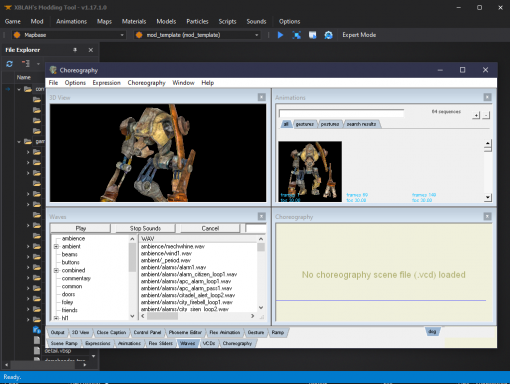Screen dimensions: 510x384
Task: Click the WAV file list scroll up arrow
Action: 261,239
